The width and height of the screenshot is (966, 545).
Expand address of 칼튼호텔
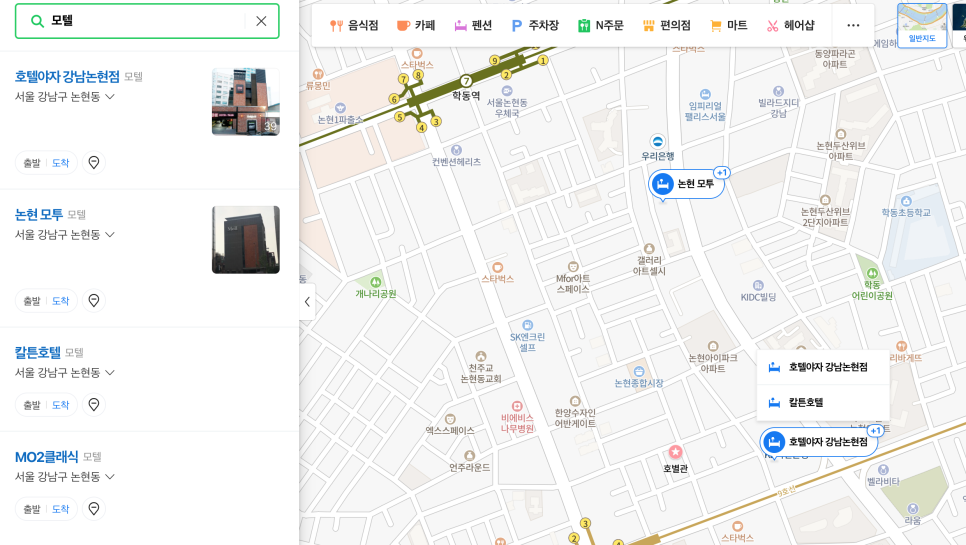click(x=110, y=373)
